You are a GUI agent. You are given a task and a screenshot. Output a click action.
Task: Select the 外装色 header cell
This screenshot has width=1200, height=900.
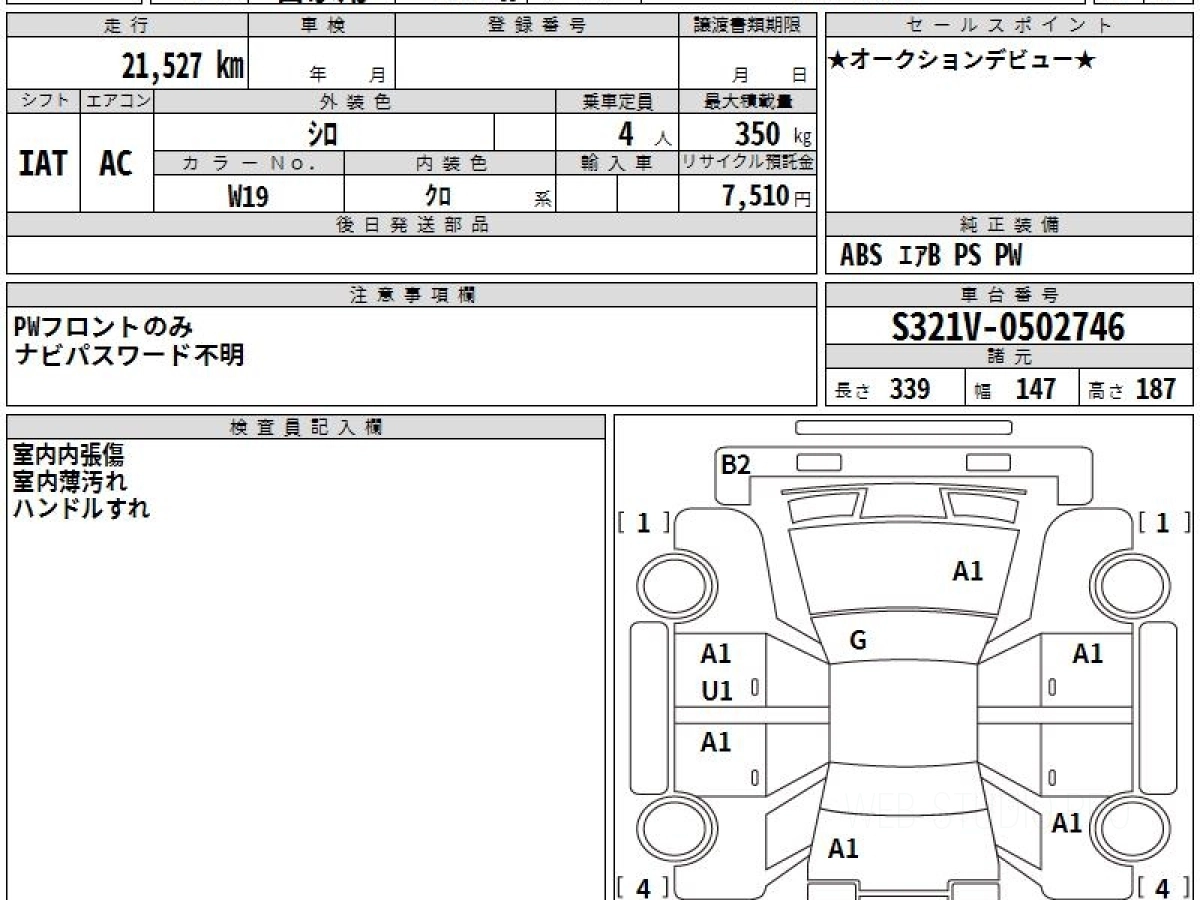click(355, 101)
